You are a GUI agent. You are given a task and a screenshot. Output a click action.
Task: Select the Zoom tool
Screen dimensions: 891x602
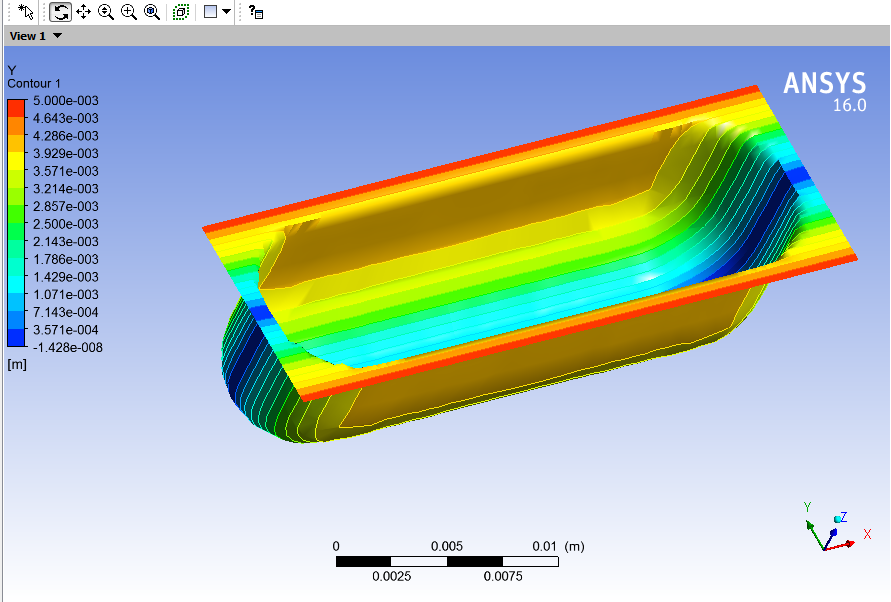coord(105,12)
